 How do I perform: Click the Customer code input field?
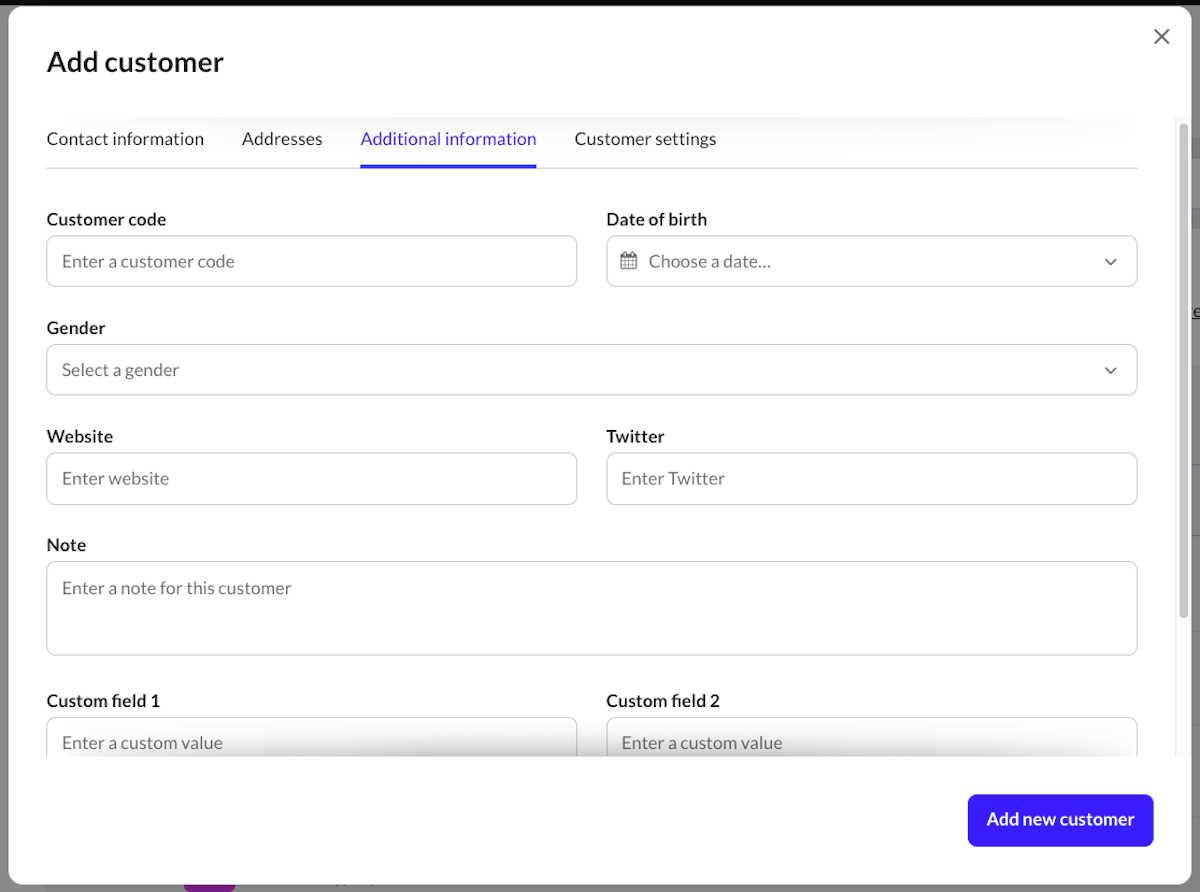(312, 261)
